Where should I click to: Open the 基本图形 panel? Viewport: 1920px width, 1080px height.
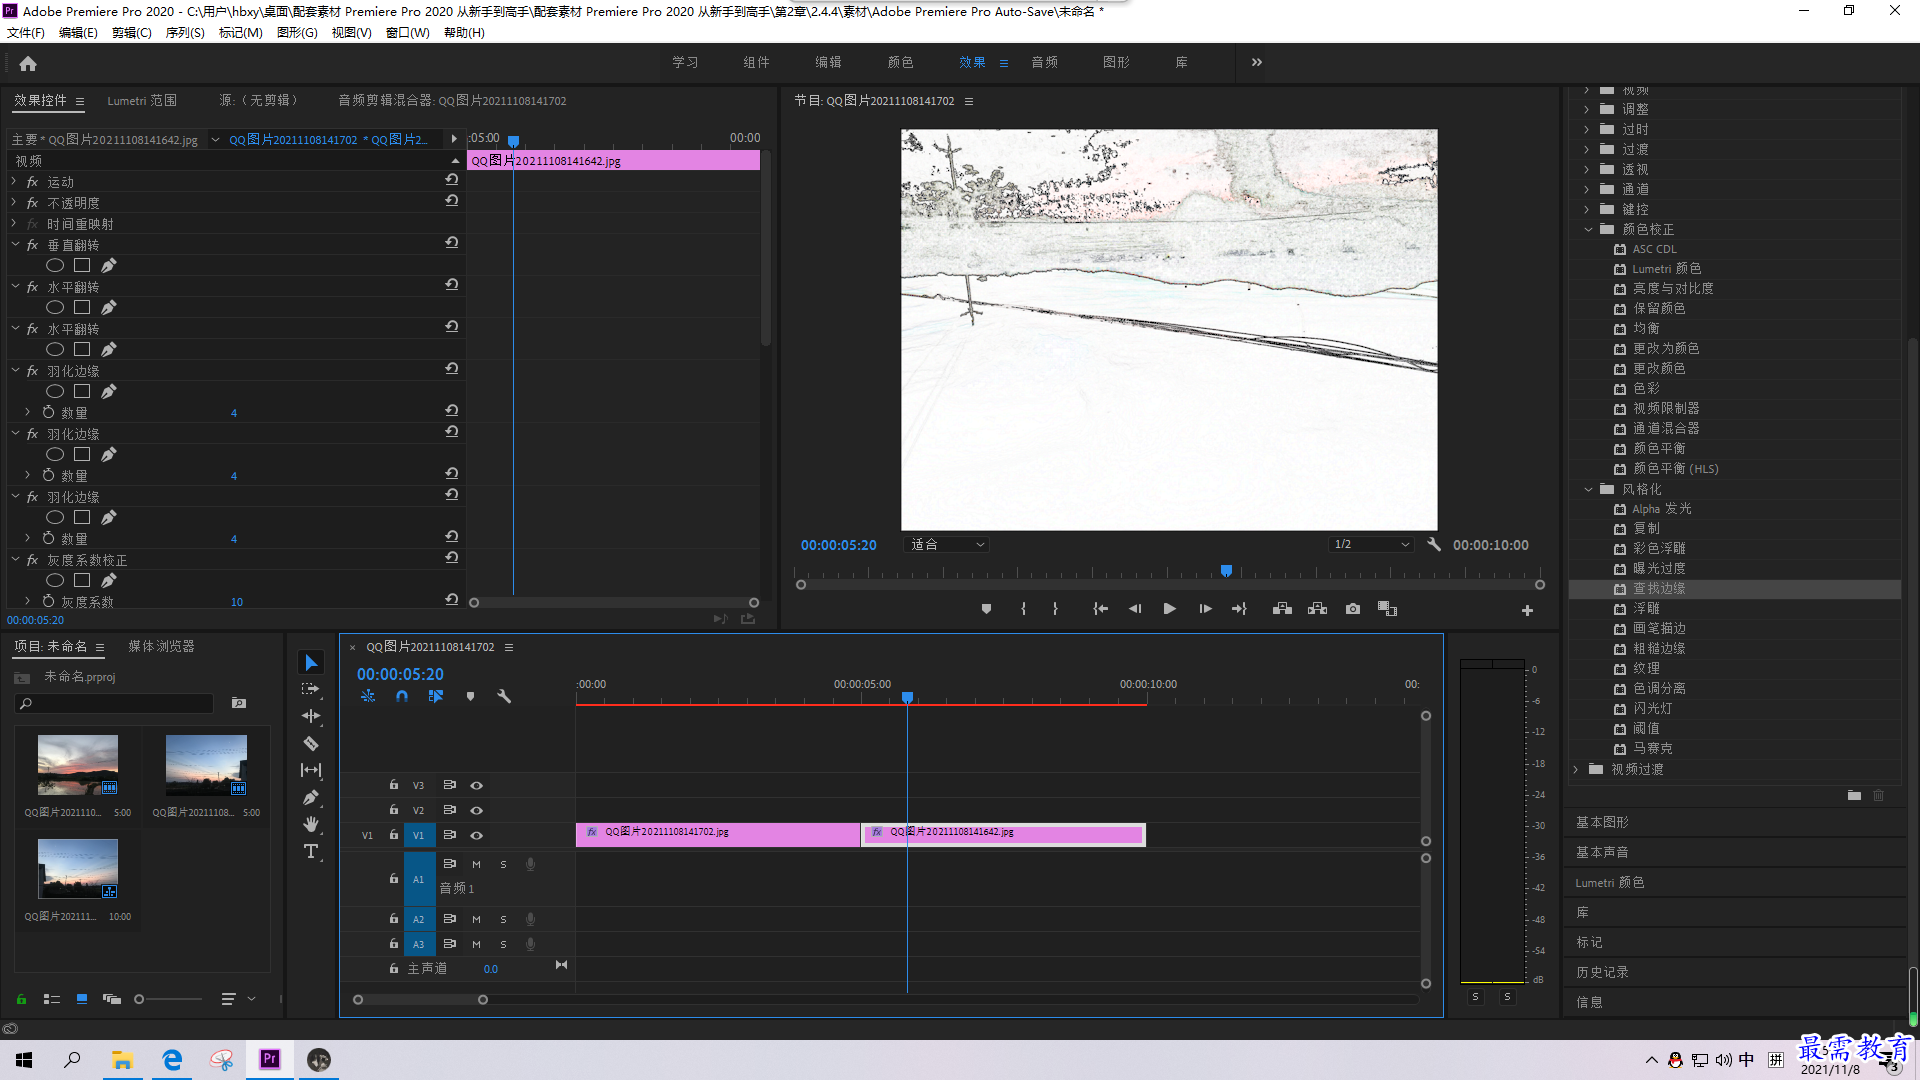click(x=1602, y=822)
